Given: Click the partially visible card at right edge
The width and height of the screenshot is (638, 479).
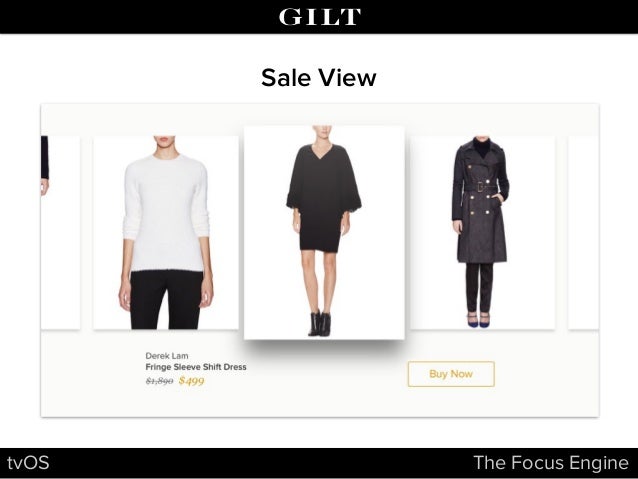Looking at the screenshot, I should (x=583, y=233).
